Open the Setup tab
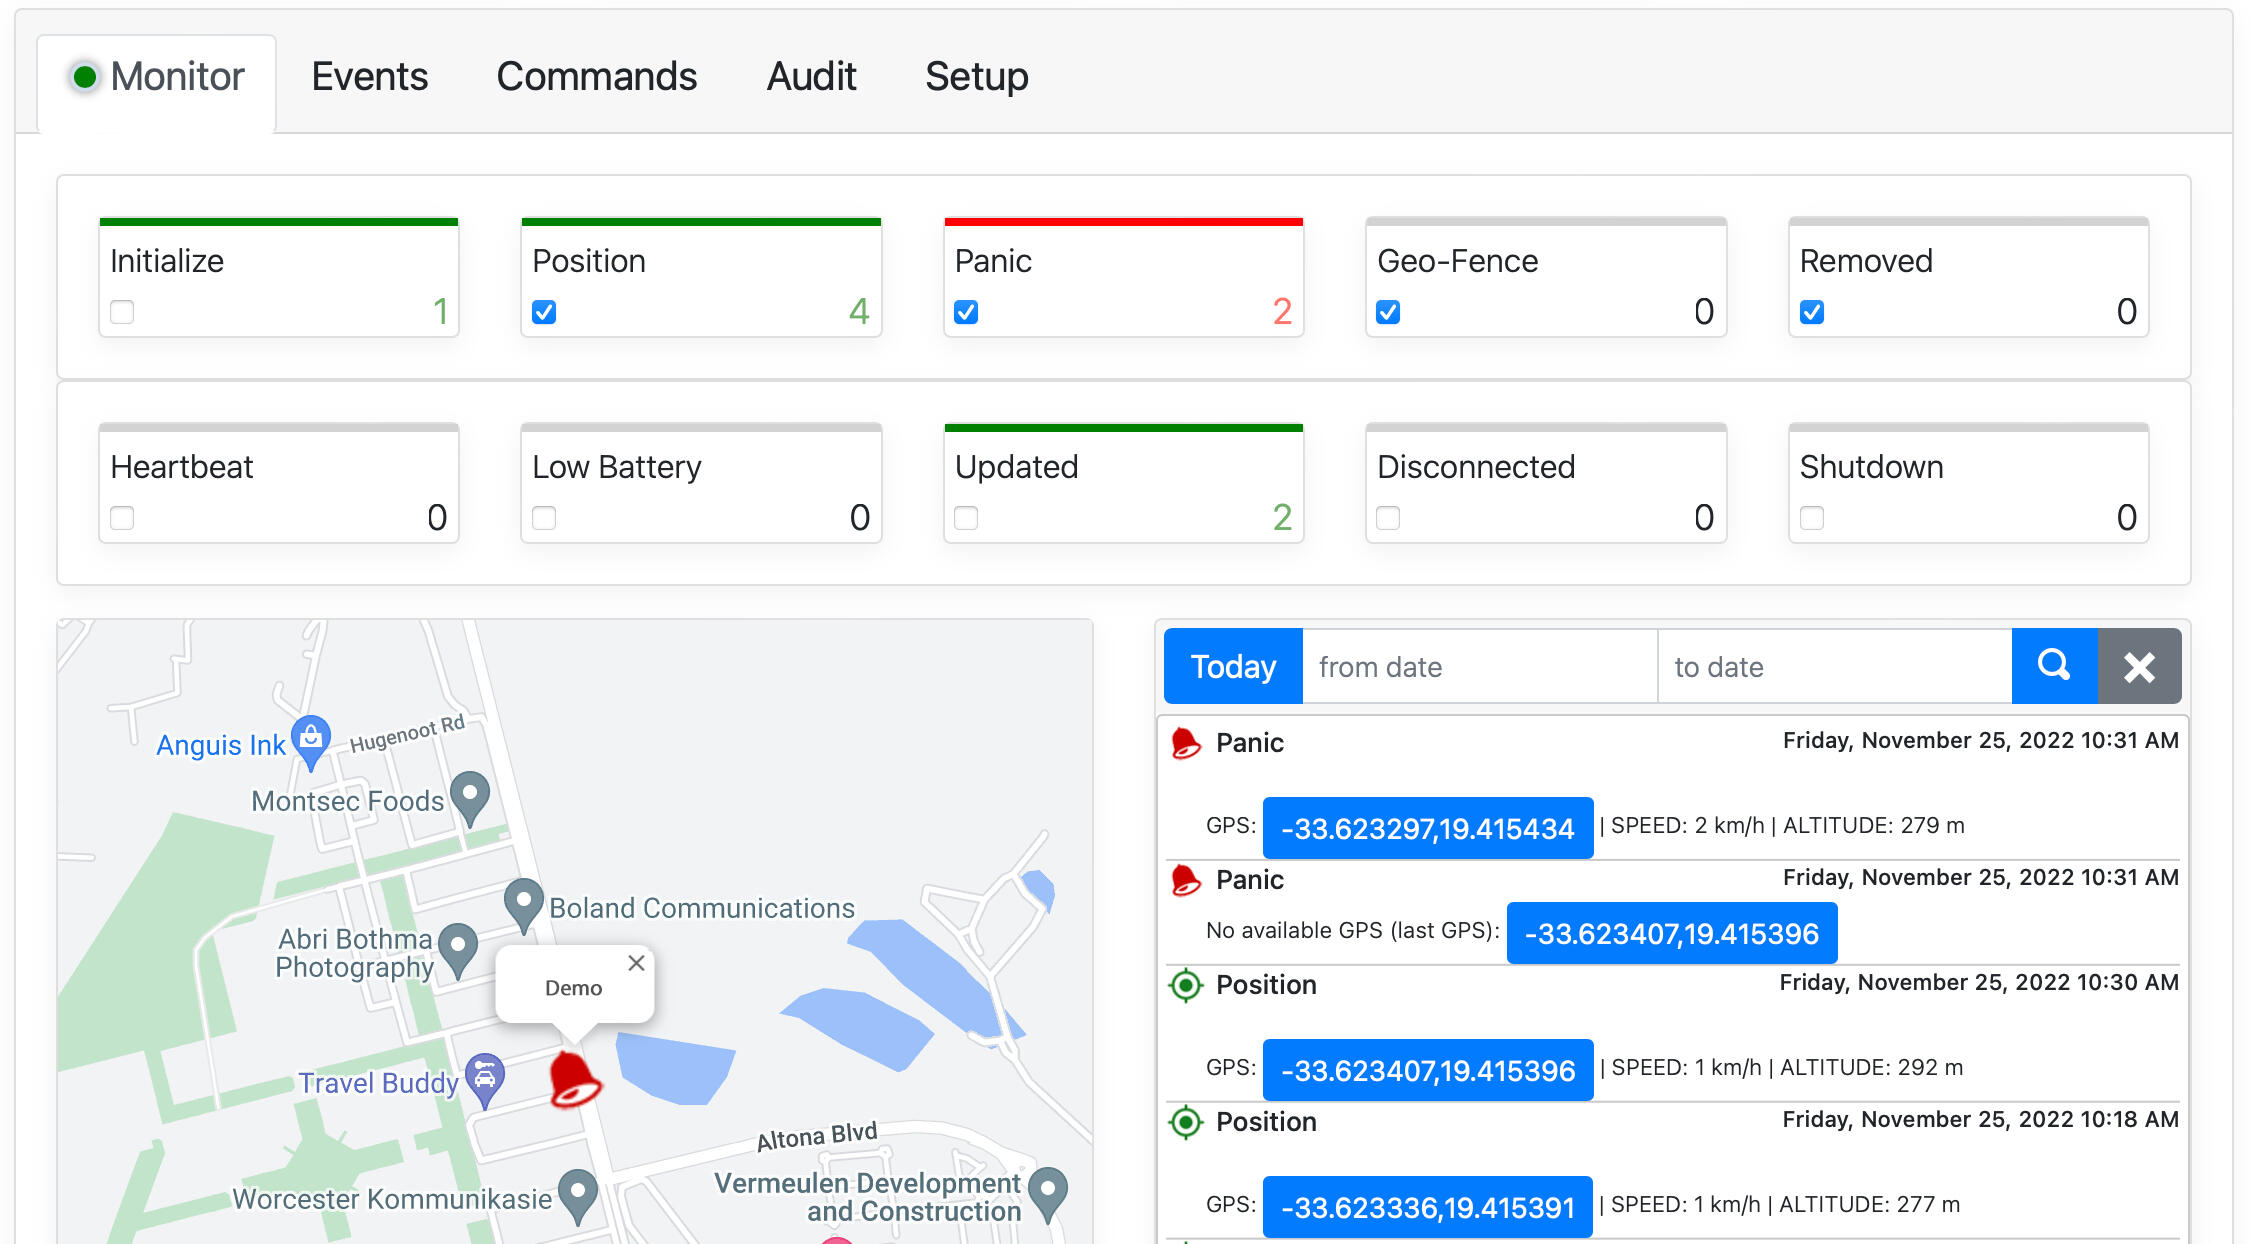The width and height of the screenshot is (2250, 1244). click(976, 77)
